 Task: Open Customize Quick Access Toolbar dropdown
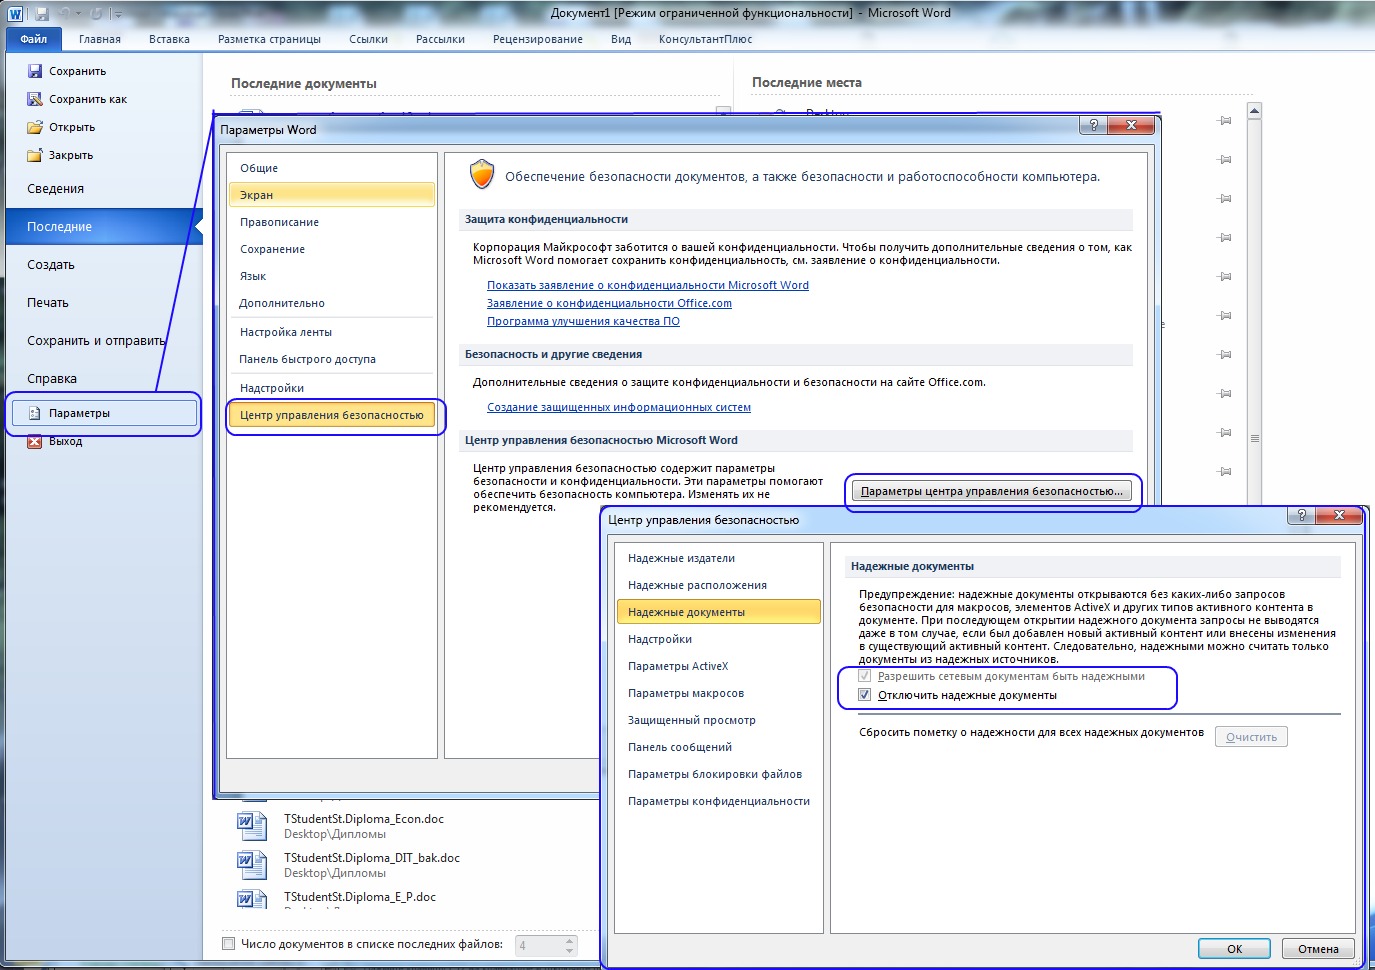coord(117,14)
